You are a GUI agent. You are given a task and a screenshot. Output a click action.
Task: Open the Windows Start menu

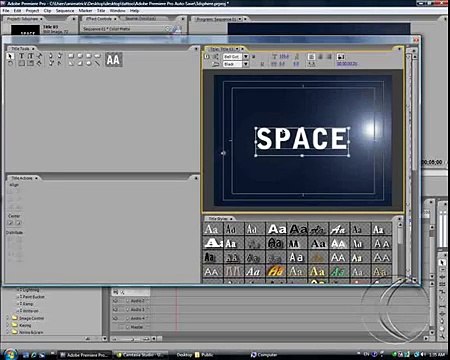click(10, 354)
